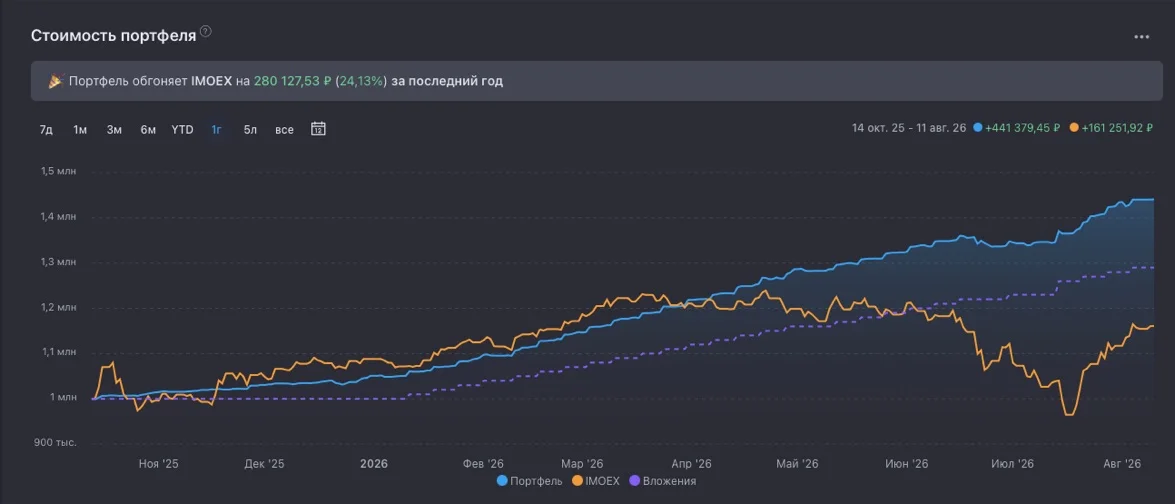Click the +161 251,92 ₽ IMOEX gain
The height and width of the screenshot is (504, 1175).
[1117, 128]
